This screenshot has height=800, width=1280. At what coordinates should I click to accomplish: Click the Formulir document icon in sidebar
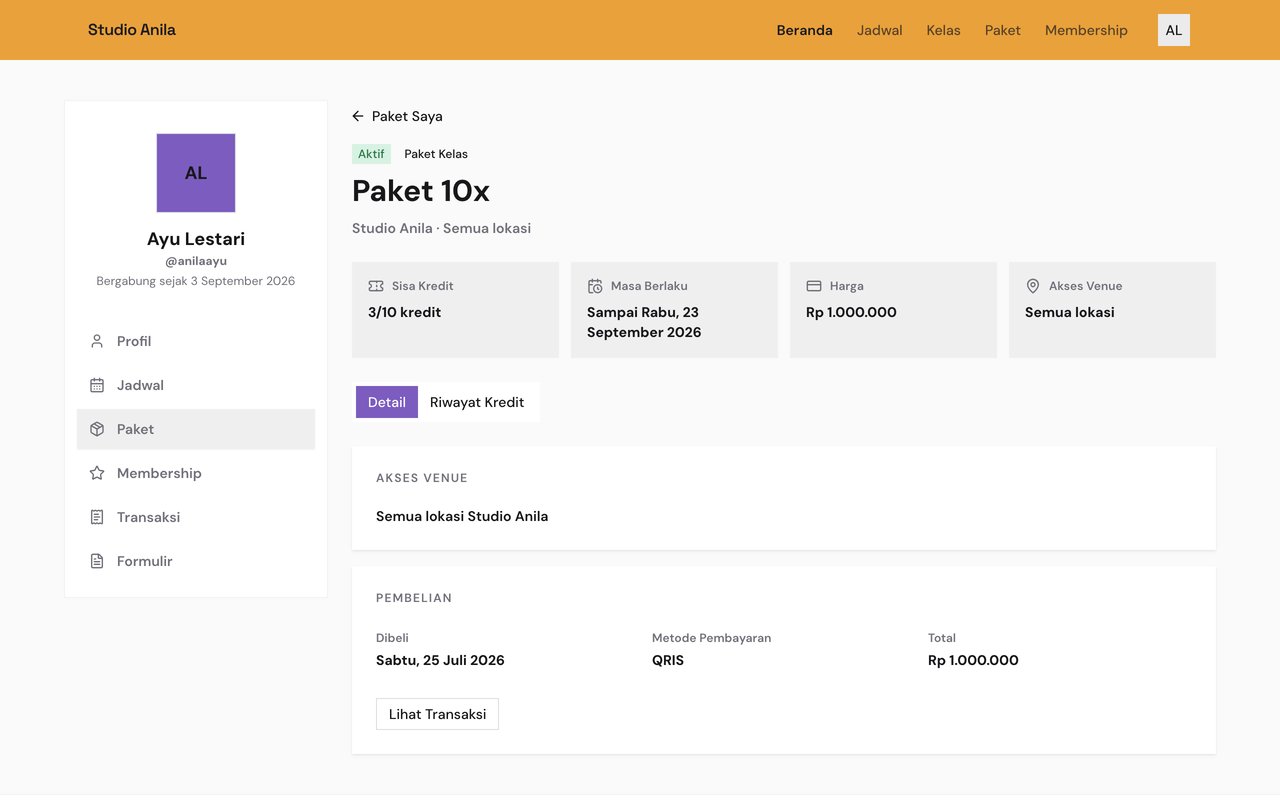click(x=97, y=561)
